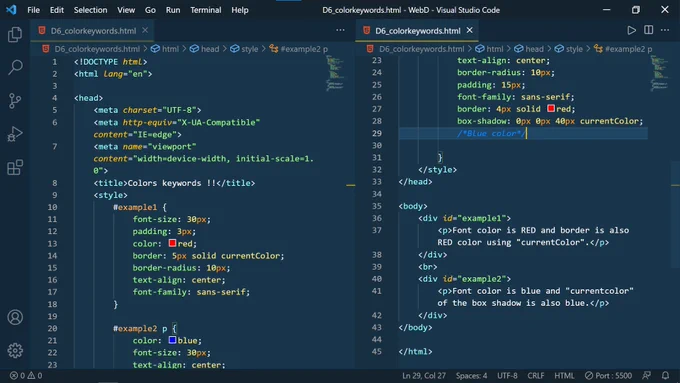Expand file name breadcrumb in right editor
The height and width of the screenshot is (383, 680).
coord(416,49)
